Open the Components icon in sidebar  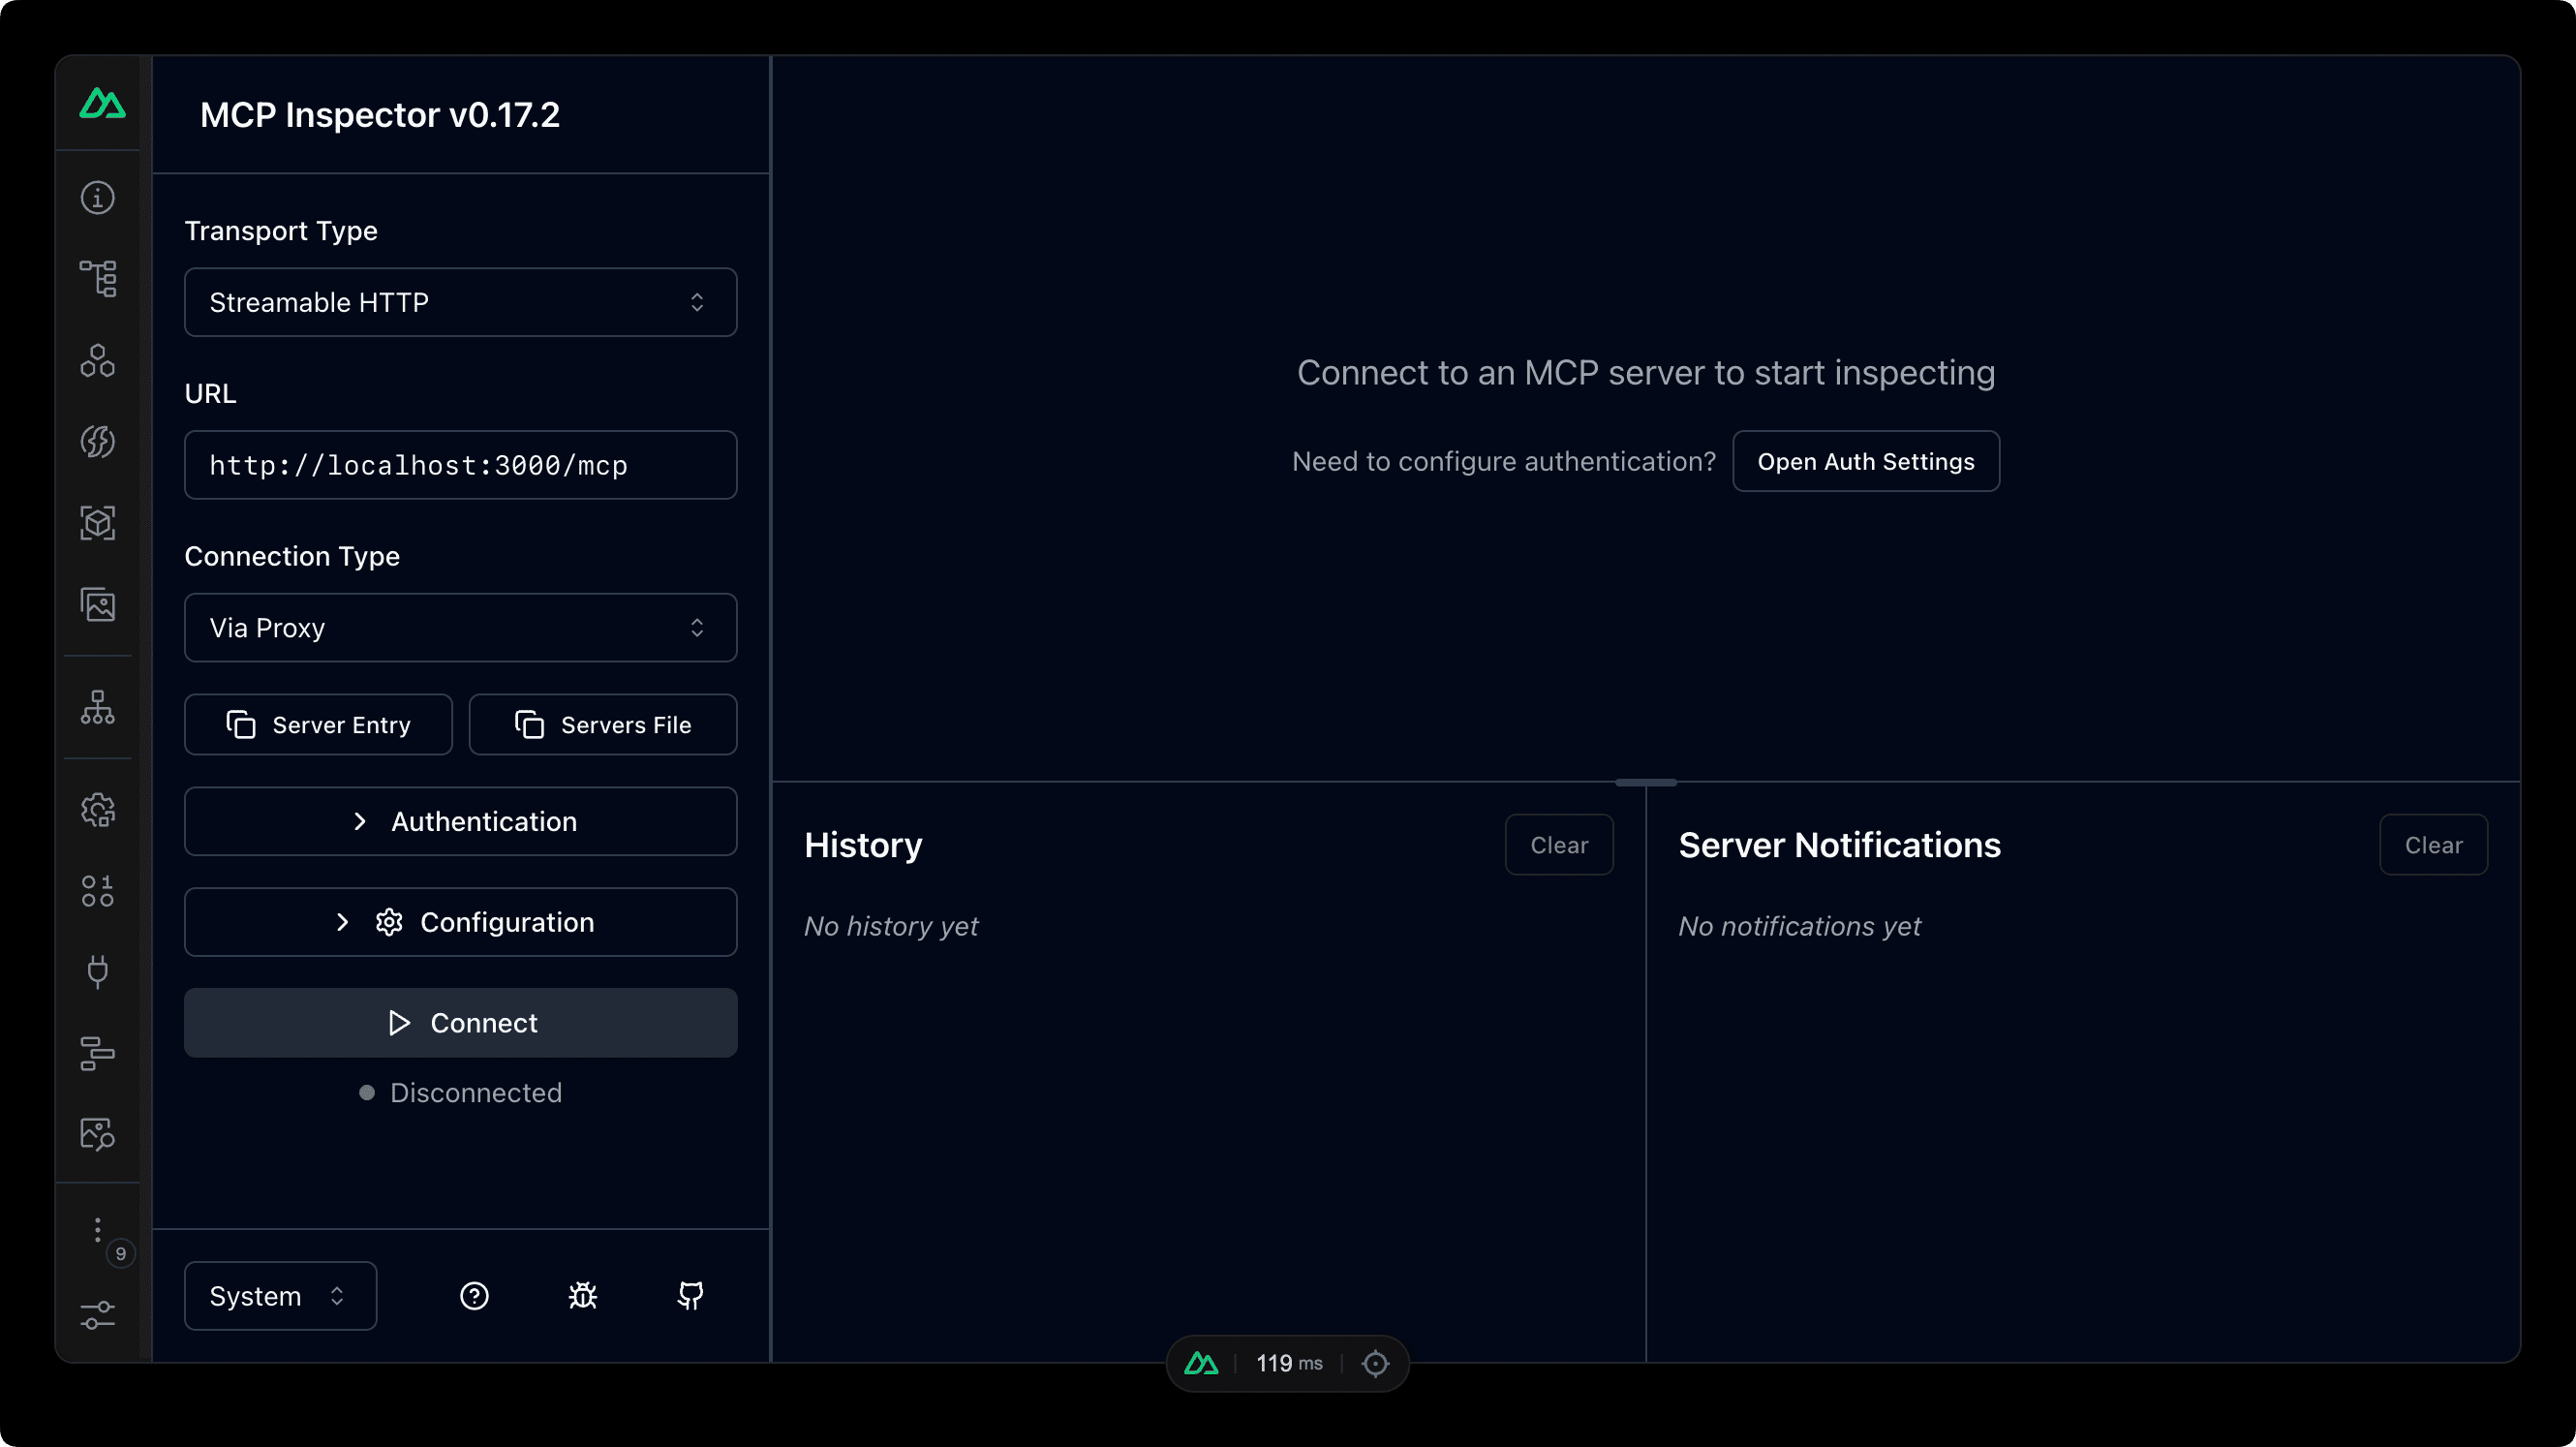point(98,360)
